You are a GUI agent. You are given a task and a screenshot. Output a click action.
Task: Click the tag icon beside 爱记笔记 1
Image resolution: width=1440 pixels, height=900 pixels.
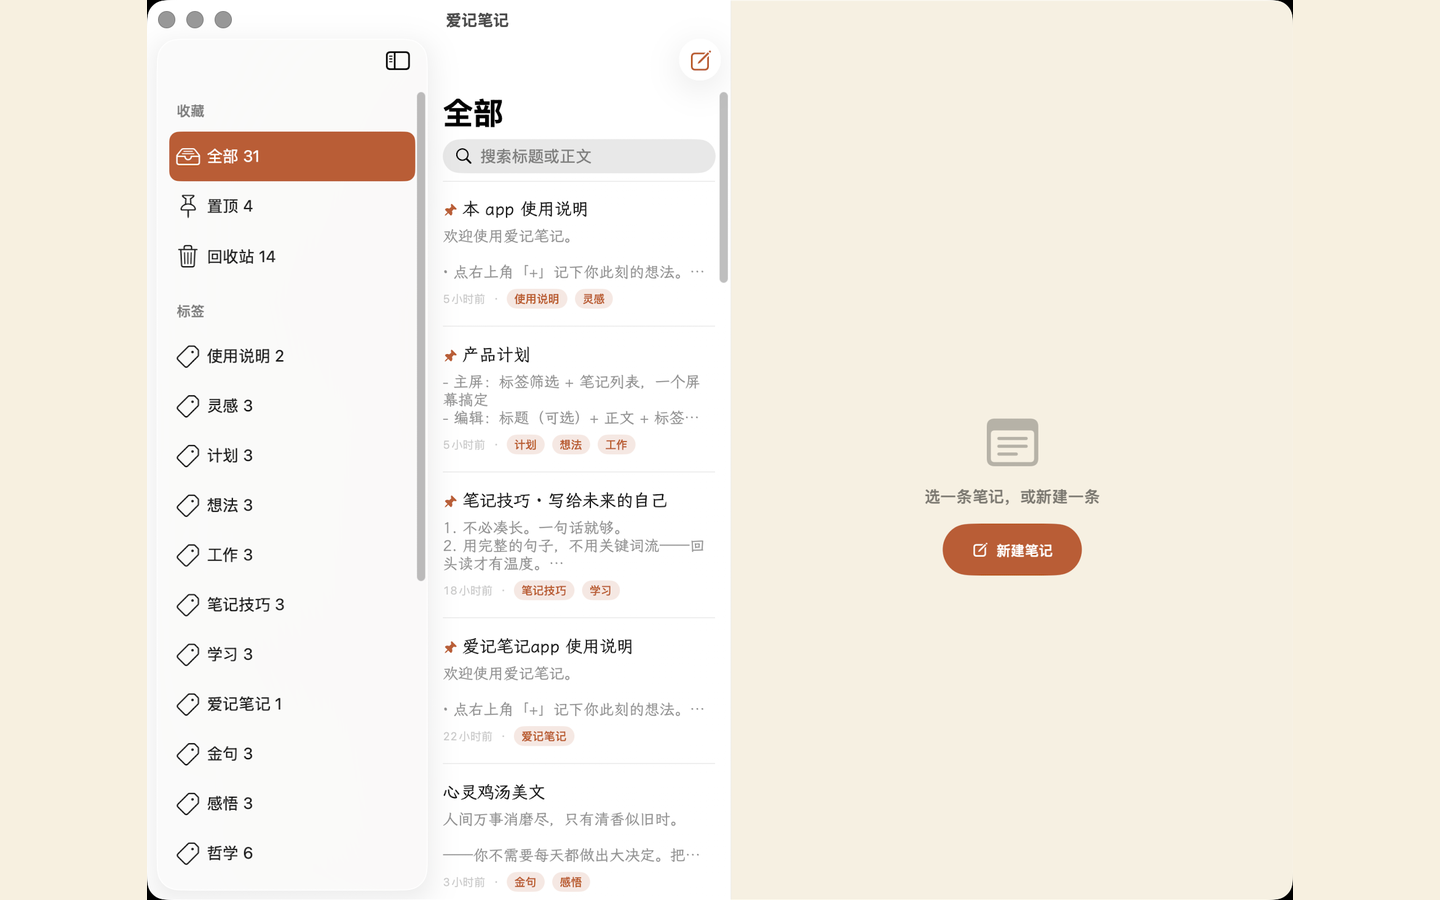[188, 705]
